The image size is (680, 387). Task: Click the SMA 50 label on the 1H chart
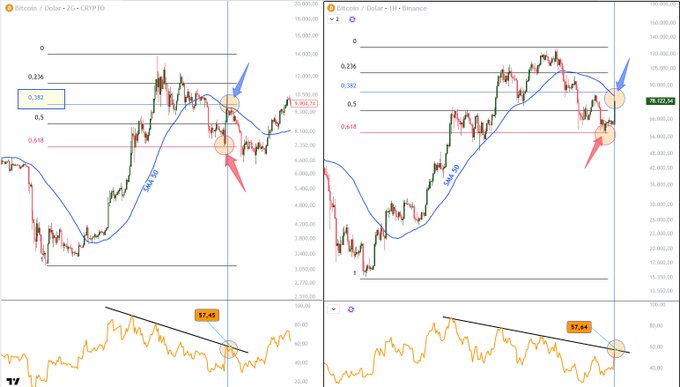451,175
